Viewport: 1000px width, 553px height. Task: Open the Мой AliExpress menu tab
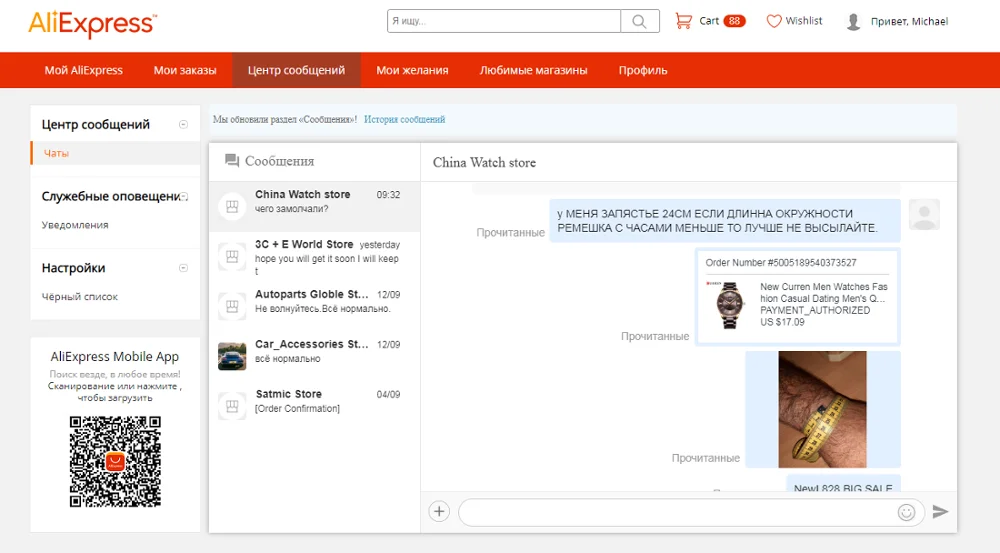pos(84,70)
